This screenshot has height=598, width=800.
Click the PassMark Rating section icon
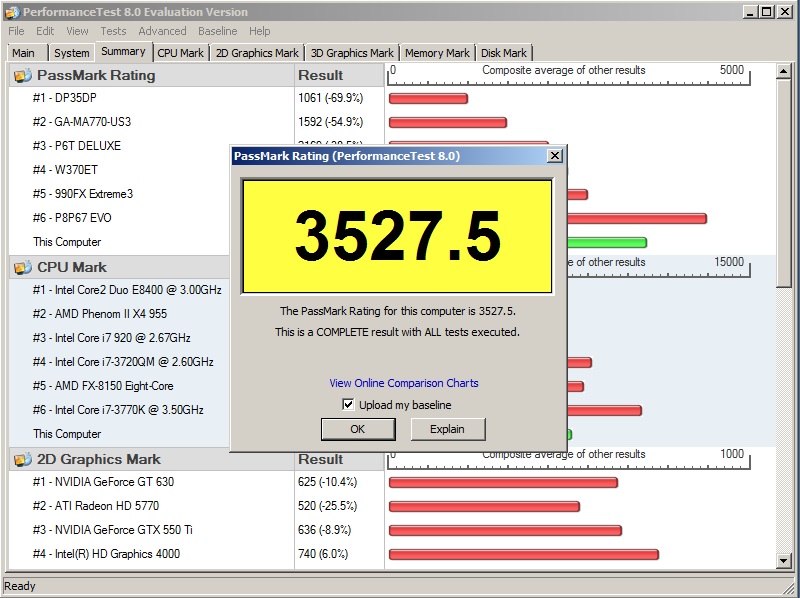point(22,76)
